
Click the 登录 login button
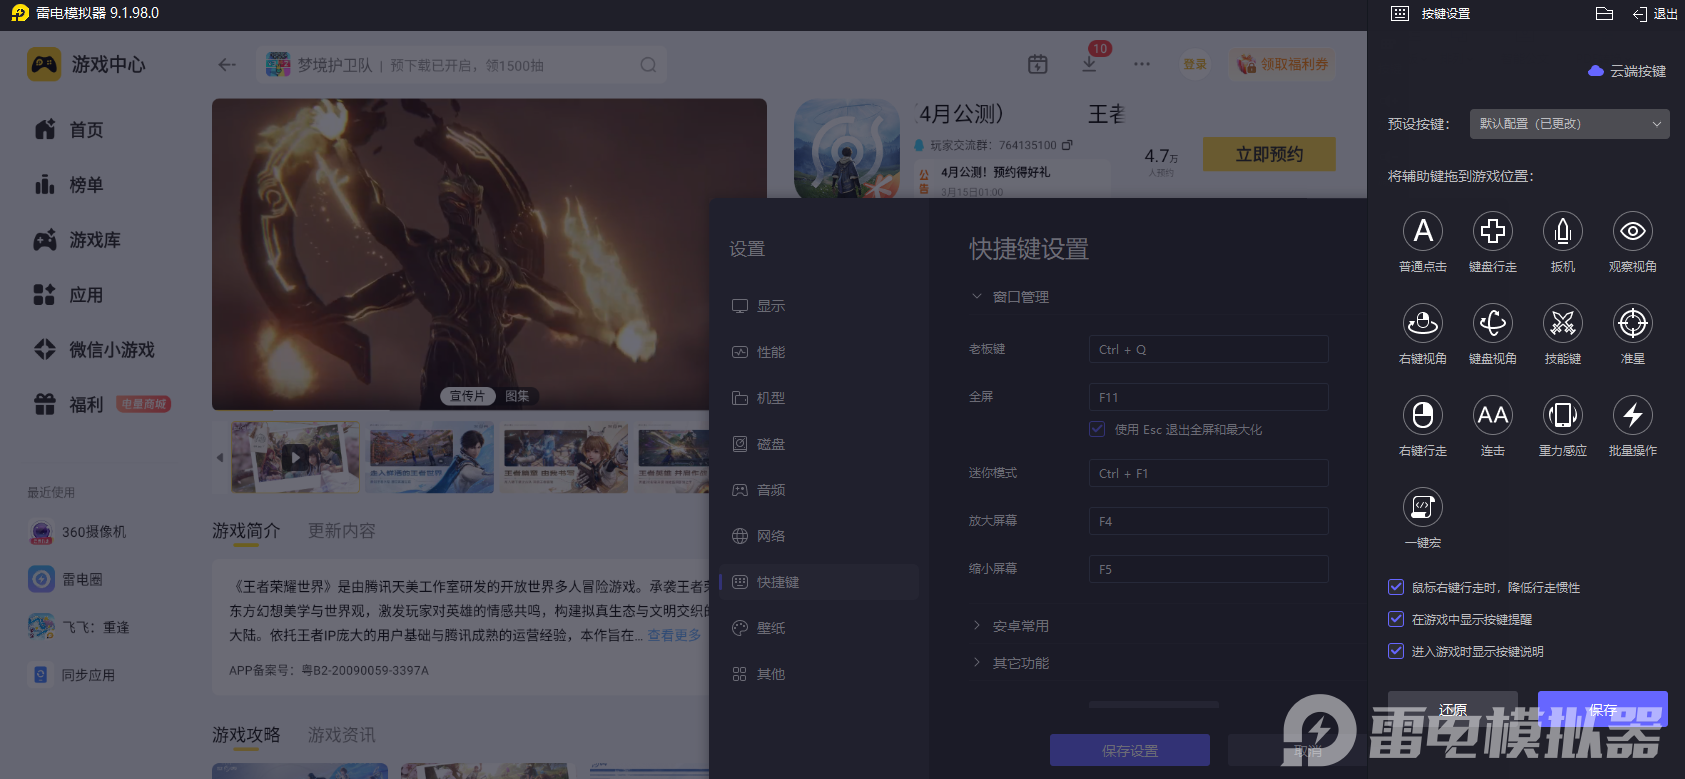pyautogui.click(x=1195, y=64)
